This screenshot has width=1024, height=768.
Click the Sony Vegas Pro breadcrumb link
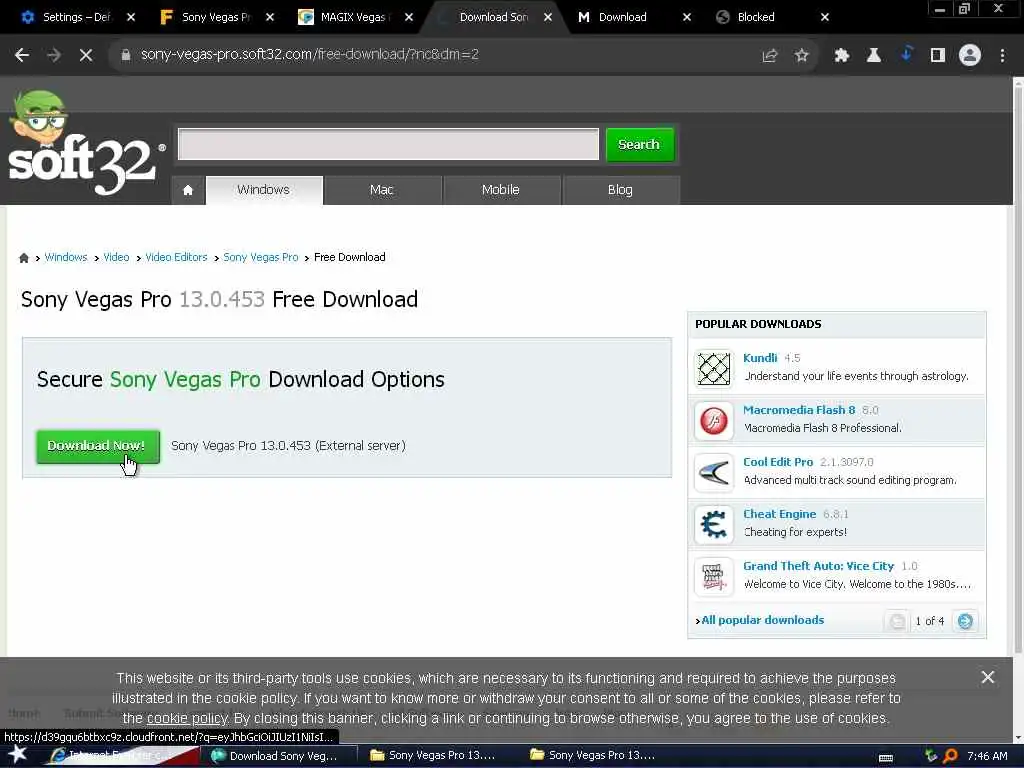(x=261, y=257)
